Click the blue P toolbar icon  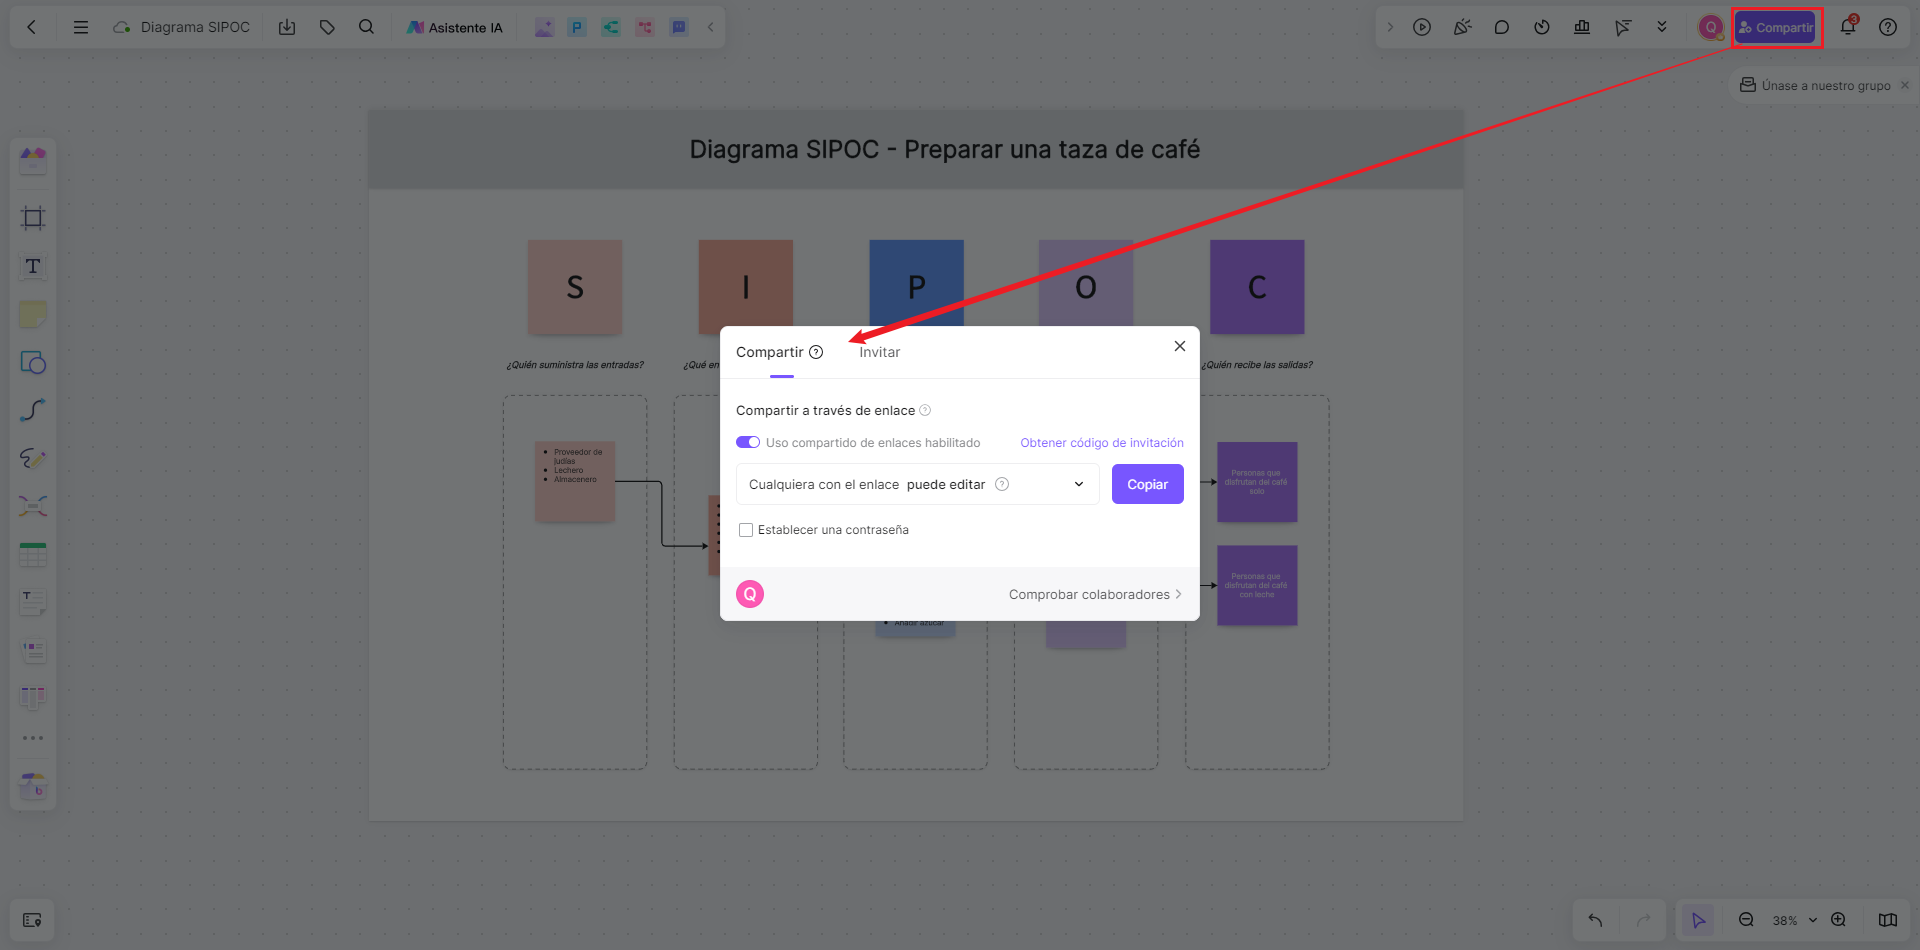(x=577, y=27)
